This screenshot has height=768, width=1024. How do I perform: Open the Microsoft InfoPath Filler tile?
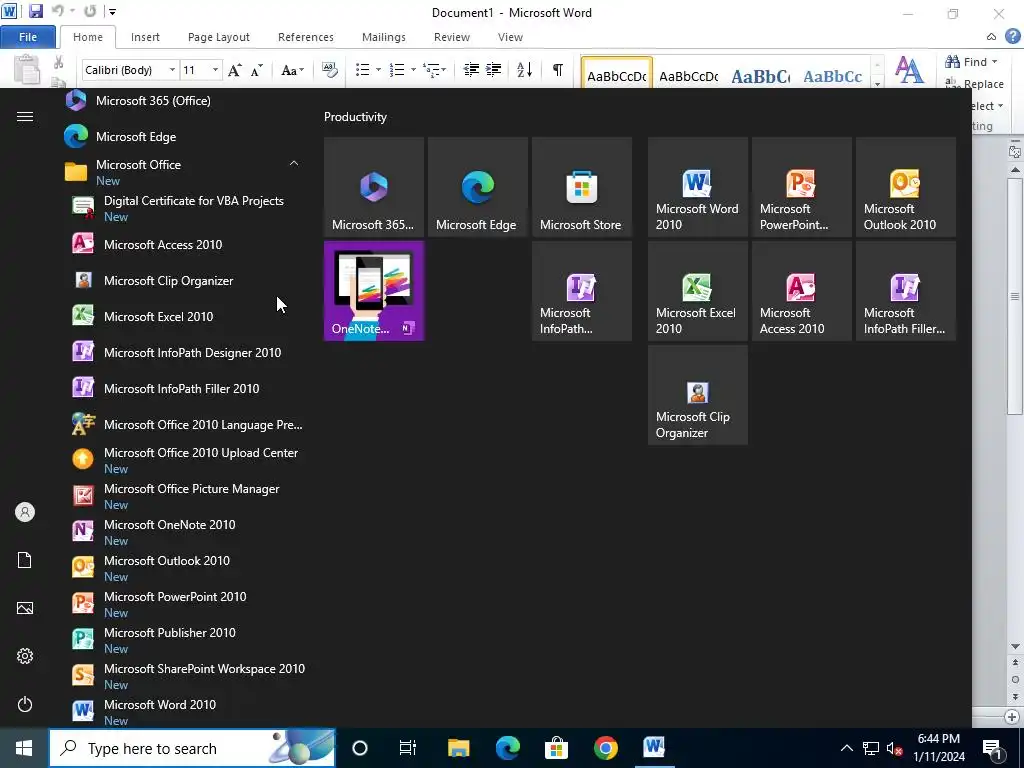click(x=905, y=291)
